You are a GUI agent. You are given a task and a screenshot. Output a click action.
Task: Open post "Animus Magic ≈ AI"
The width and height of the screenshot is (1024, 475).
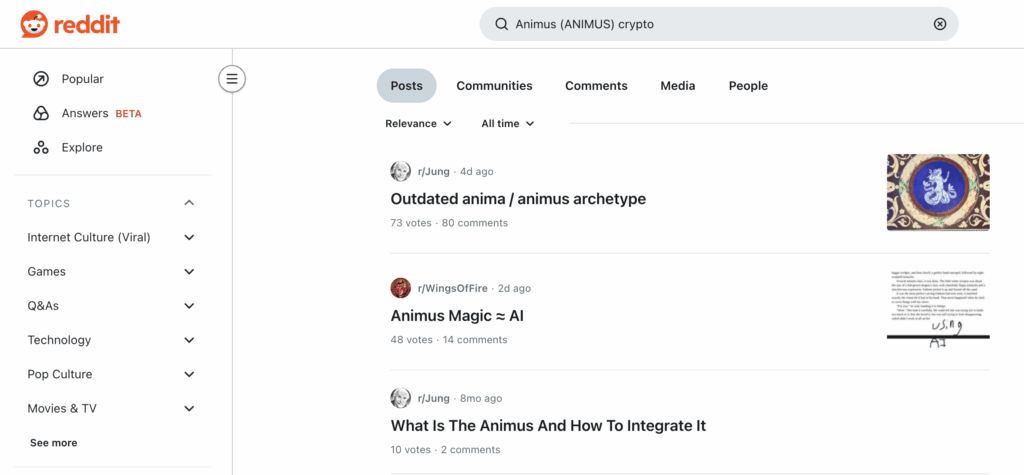click(x=457, y=316)
